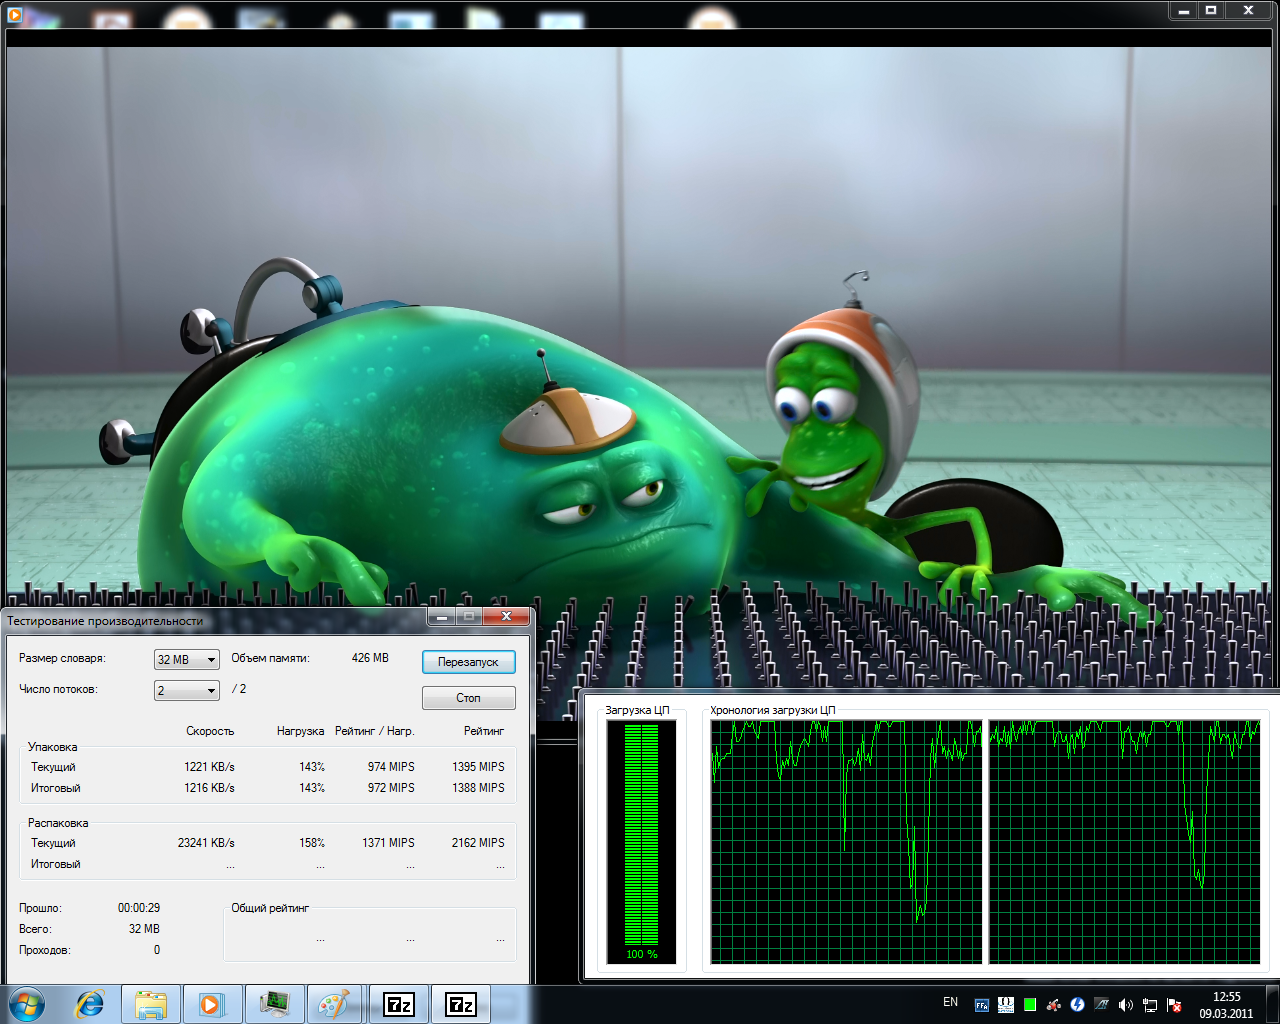Click the green CPU usage tray icon
The height and width of the screenshot is (1024, 1280).
coord(1030,1005)
